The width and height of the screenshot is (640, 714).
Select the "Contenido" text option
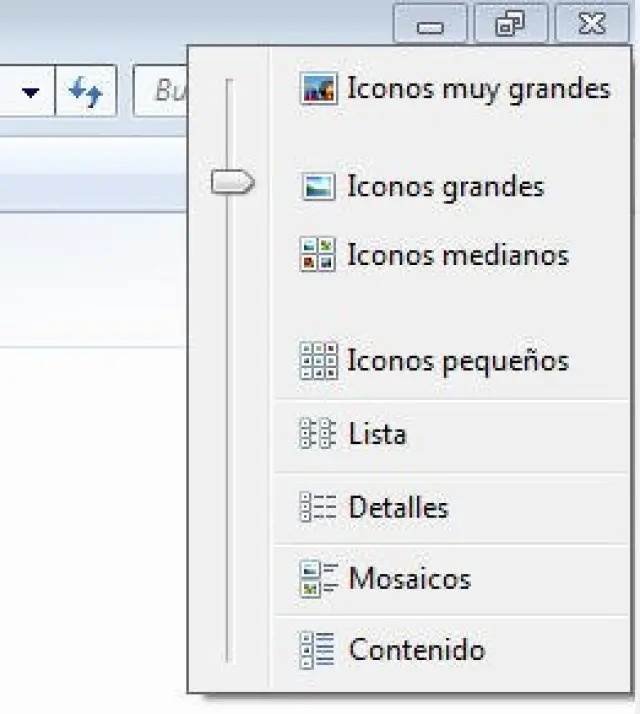click(416, 650)
